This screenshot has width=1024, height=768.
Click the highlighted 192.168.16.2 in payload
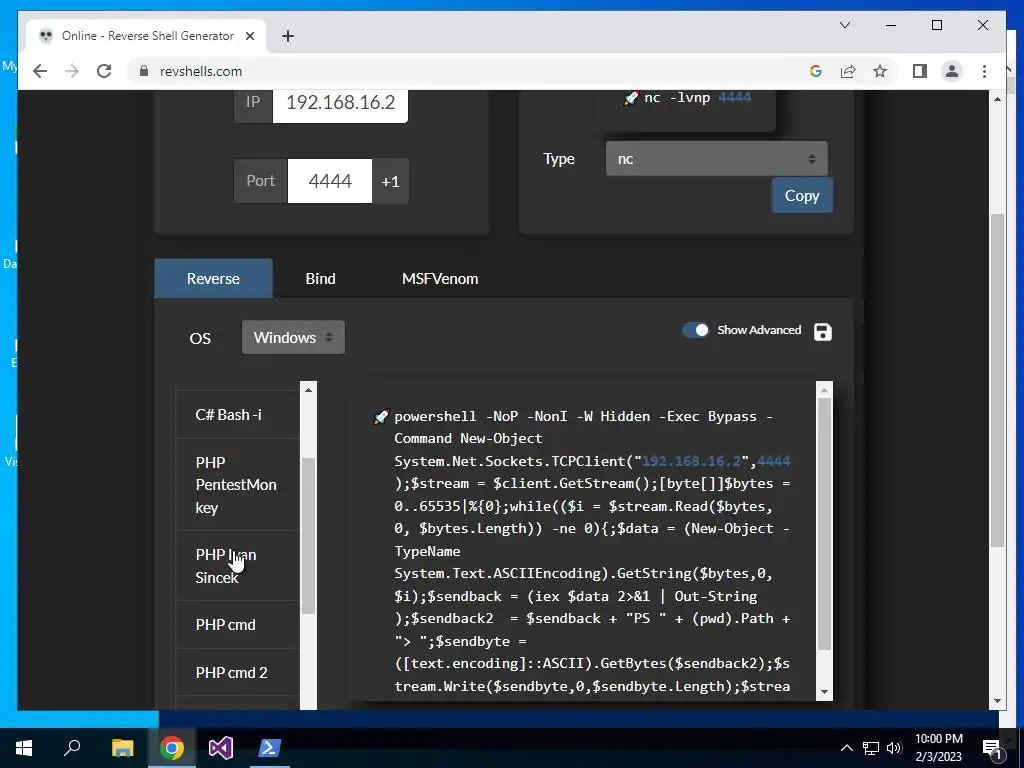pos(691,461)
